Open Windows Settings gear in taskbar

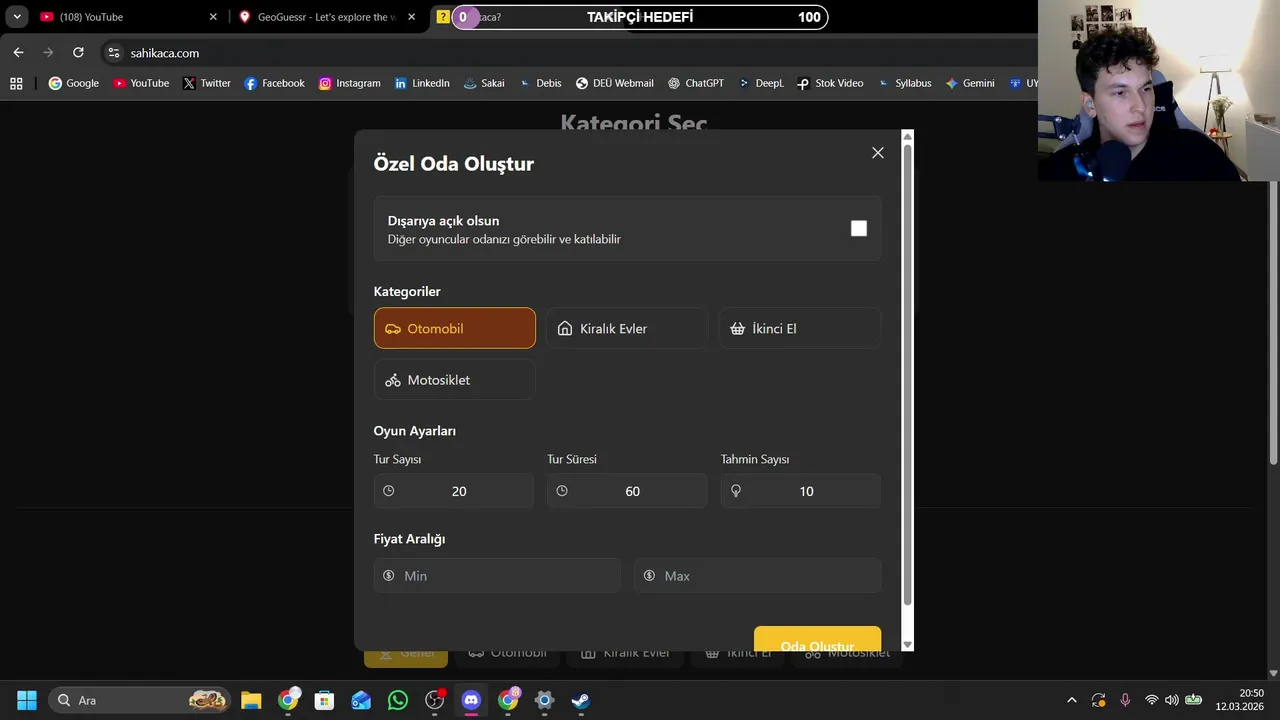pyautogui.click(x=544, y=700)
